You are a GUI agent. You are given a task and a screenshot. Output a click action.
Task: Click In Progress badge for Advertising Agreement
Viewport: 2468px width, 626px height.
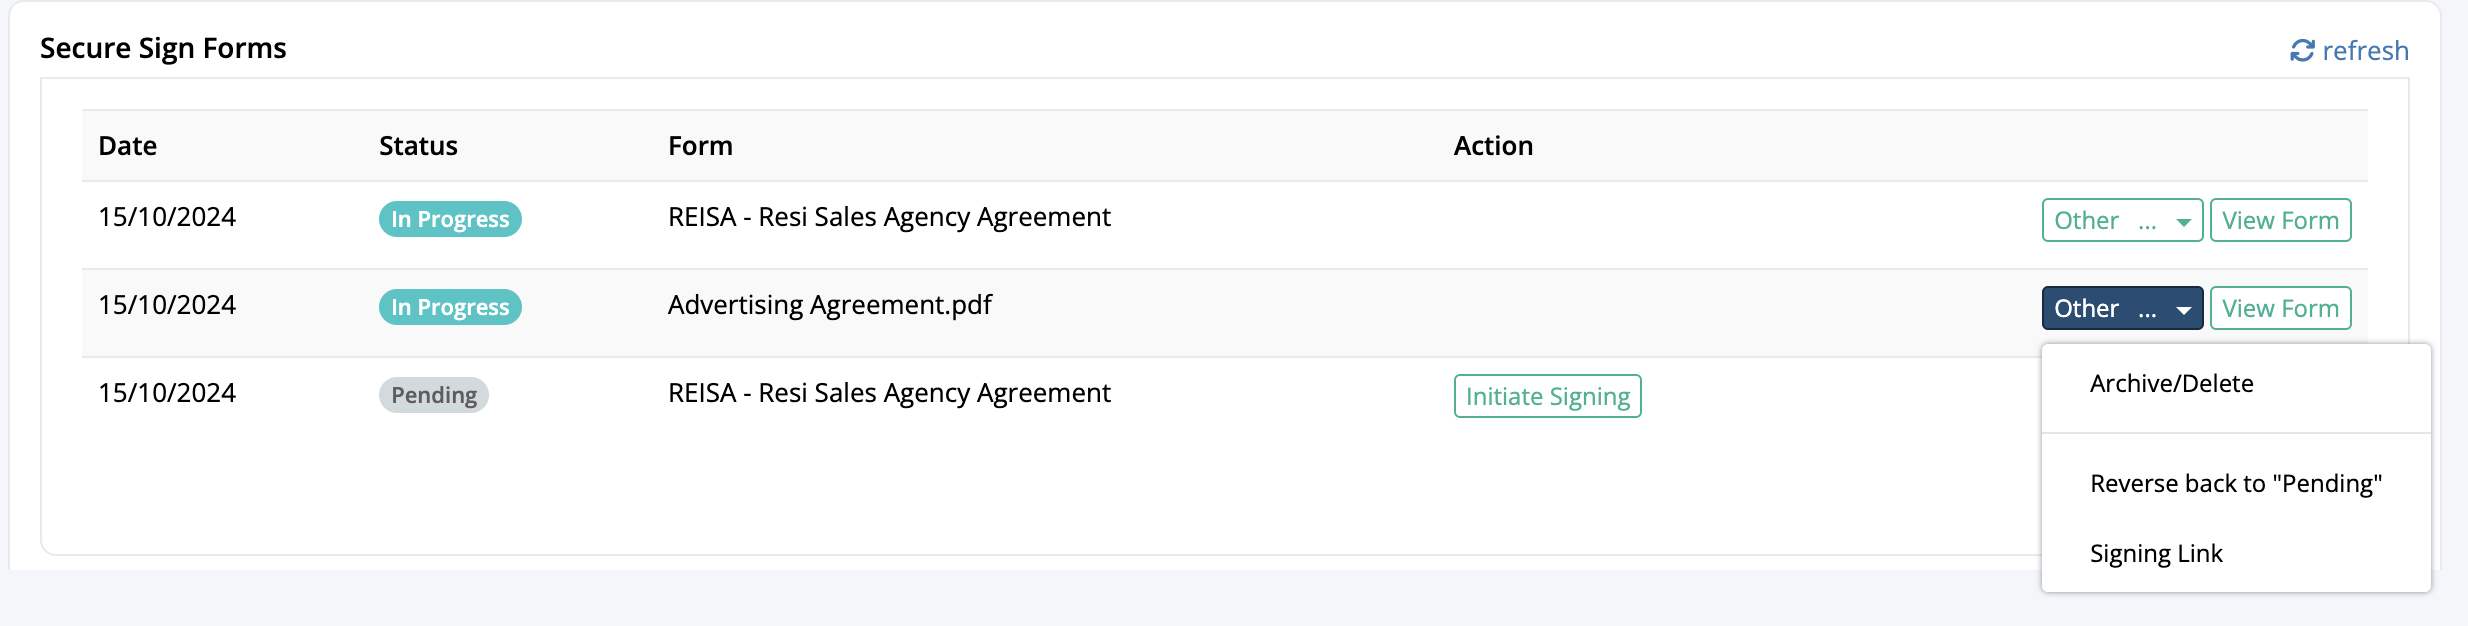(x=450, y=307)
